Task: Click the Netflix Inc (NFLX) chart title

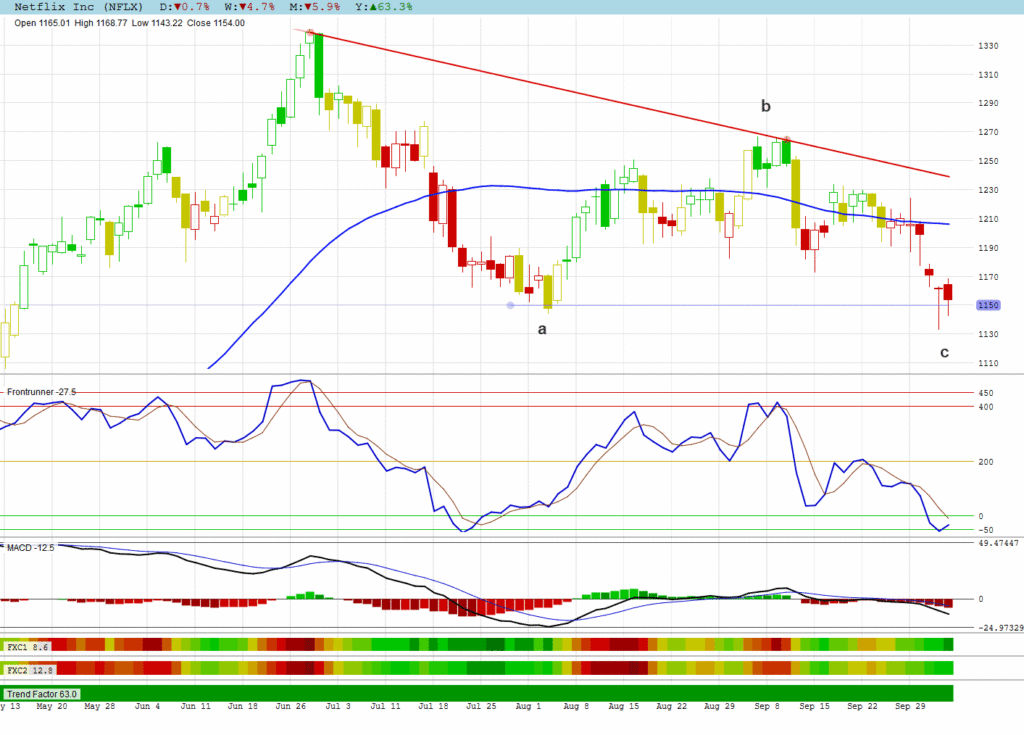Action: pyautogui.click(x=78, y=6)
